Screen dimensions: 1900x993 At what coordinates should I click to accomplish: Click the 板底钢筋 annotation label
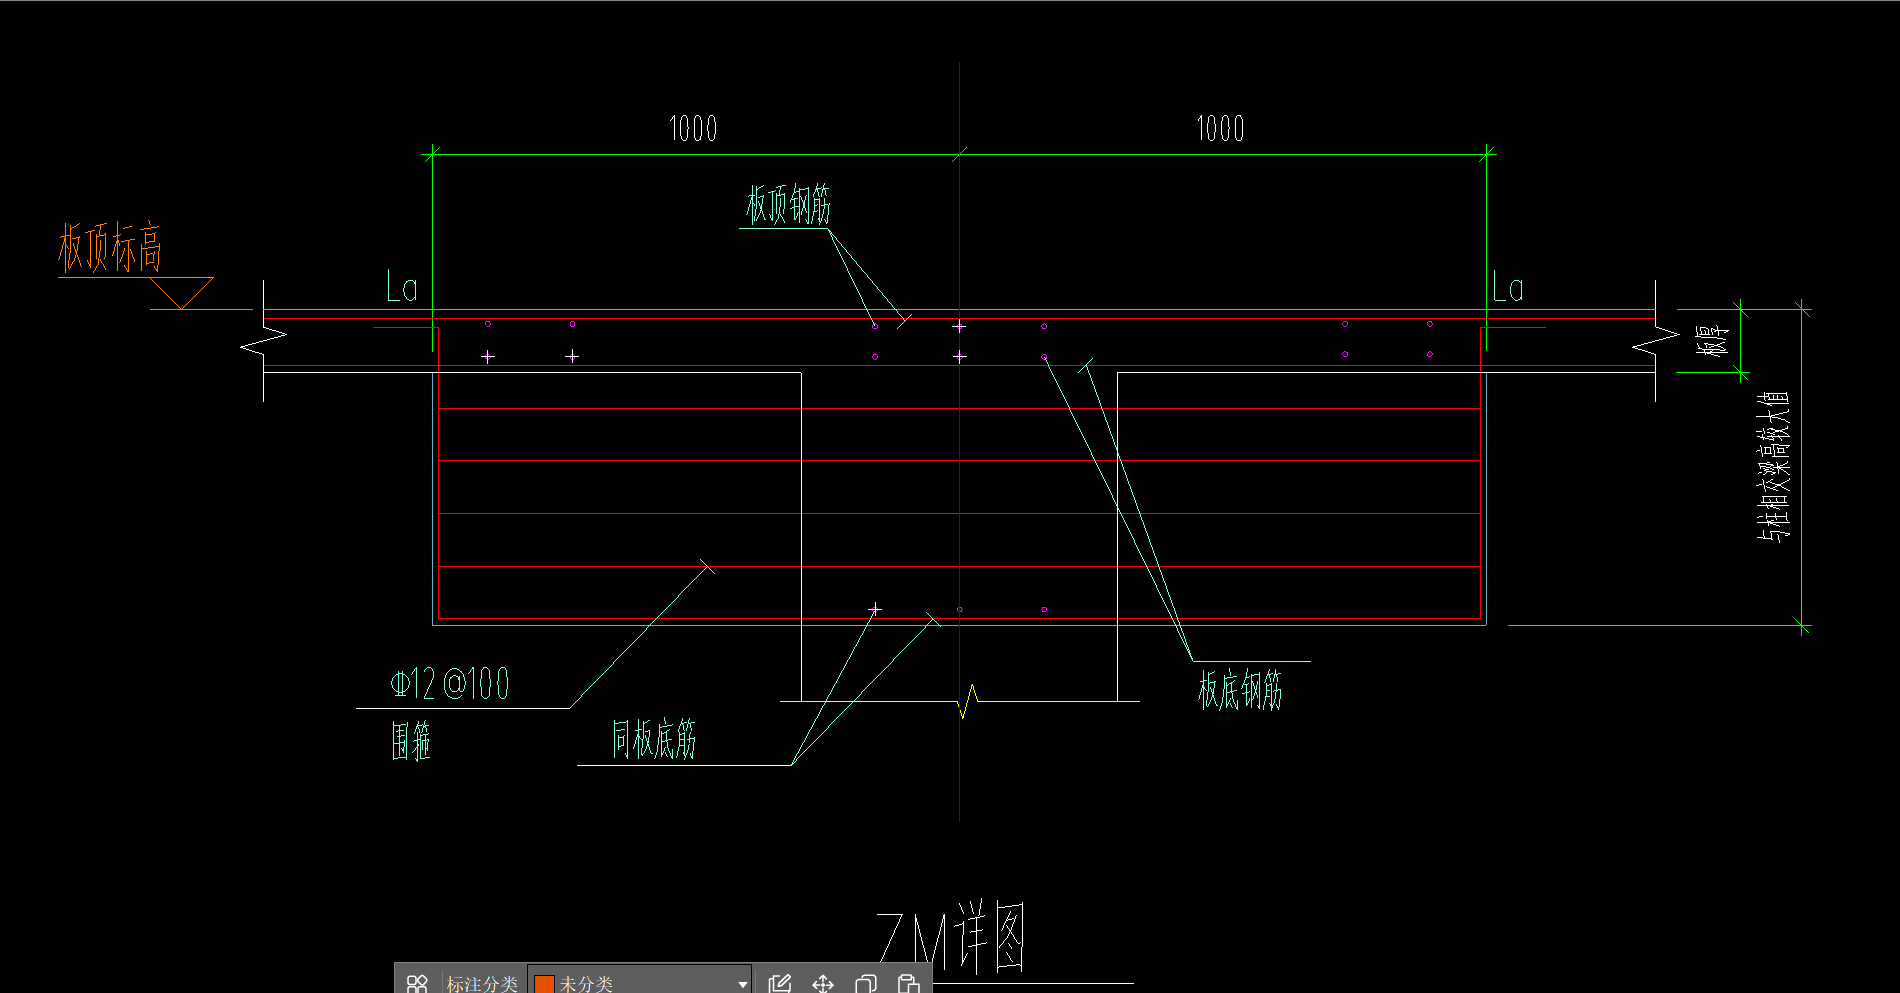(1240, 690)
